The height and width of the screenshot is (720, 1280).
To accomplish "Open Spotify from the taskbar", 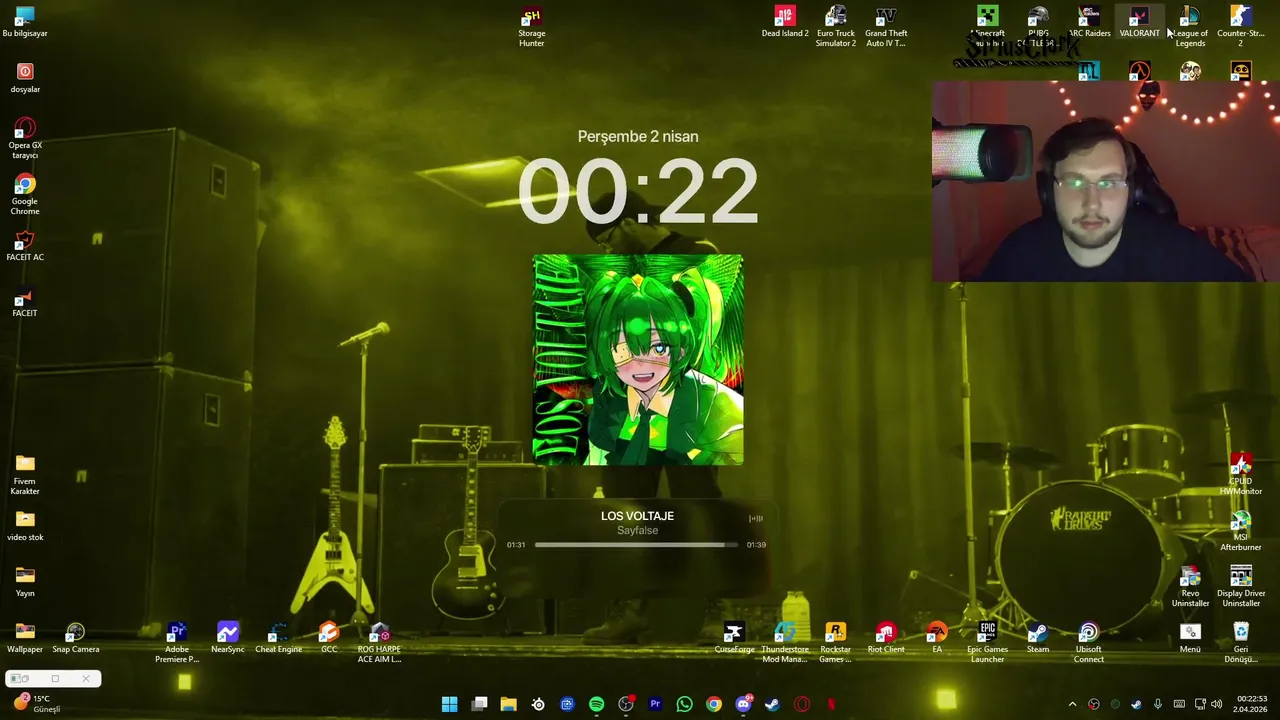I will pos(597,704).
